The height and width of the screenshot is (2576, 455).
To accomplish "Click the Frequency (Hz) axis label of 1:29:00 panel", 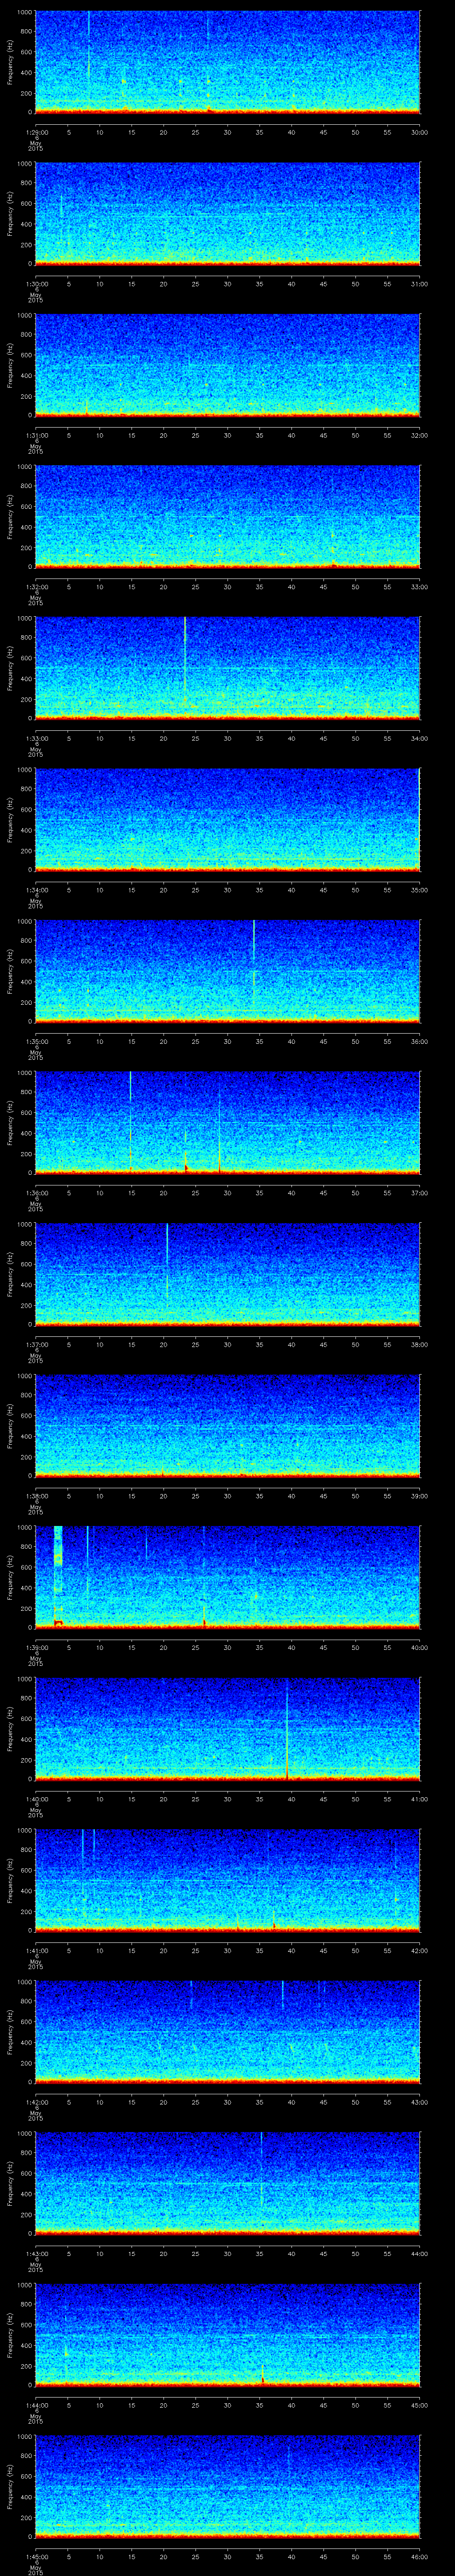I will [10, 62].
